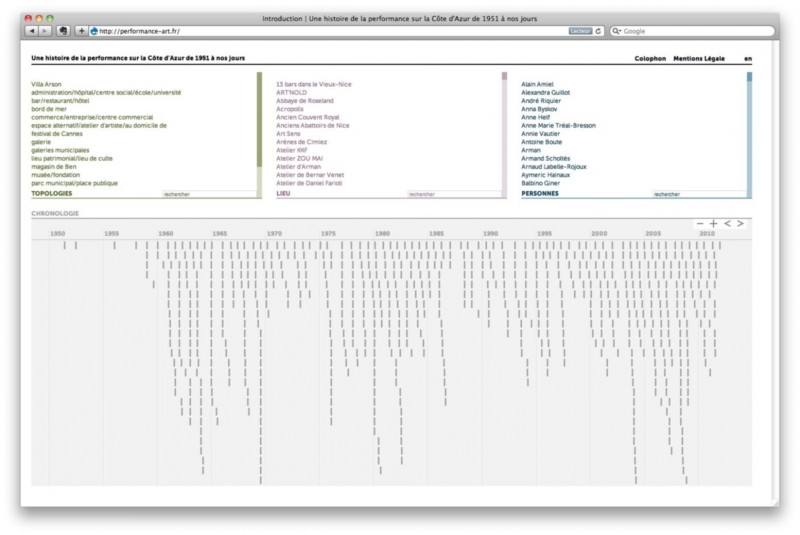The width and height of the screenshot is (800, 535).
Task: Select Anna Byskov in the Personnes list
Action: pyautogui.click(x=540, y=109)
